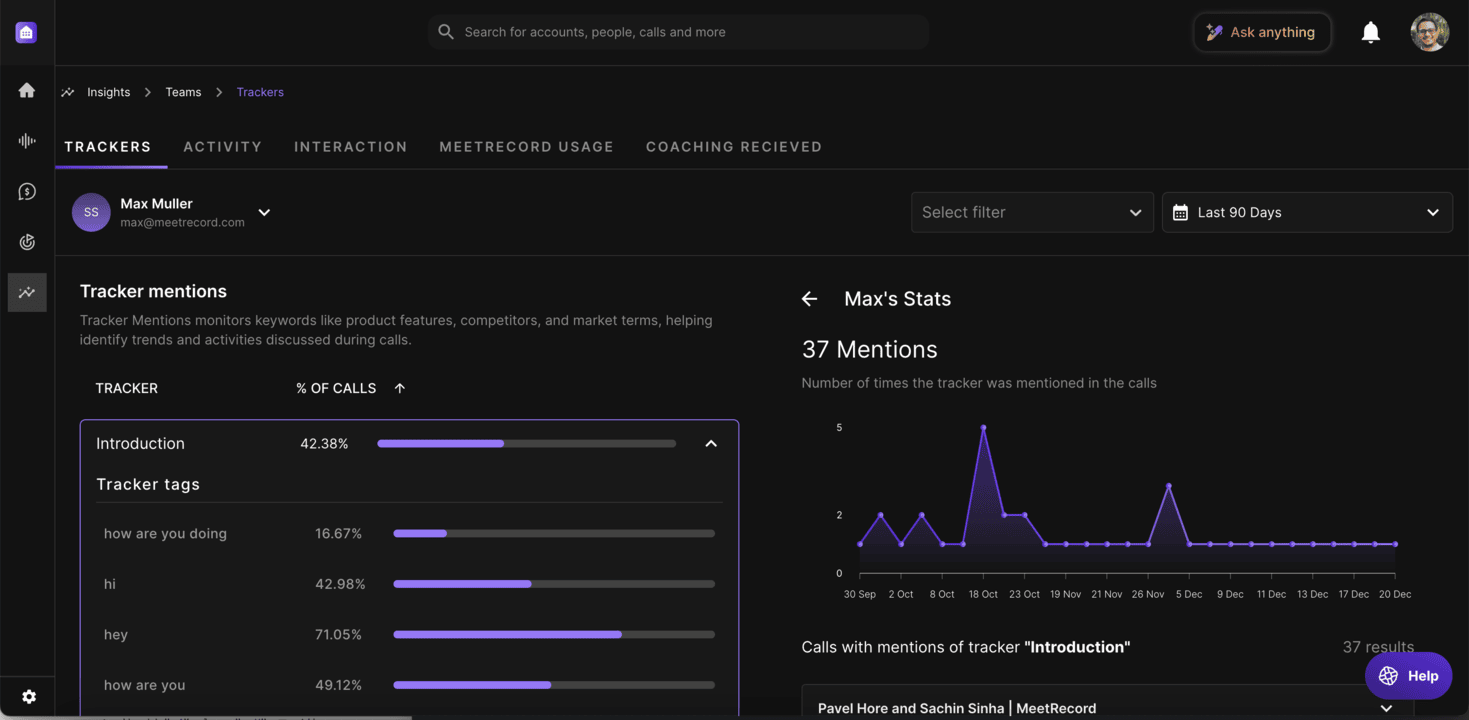Image resolution: width=1469 pixels, height=720 pixels.
Task: Click the user profile avatar
Action: [1429, 33]
